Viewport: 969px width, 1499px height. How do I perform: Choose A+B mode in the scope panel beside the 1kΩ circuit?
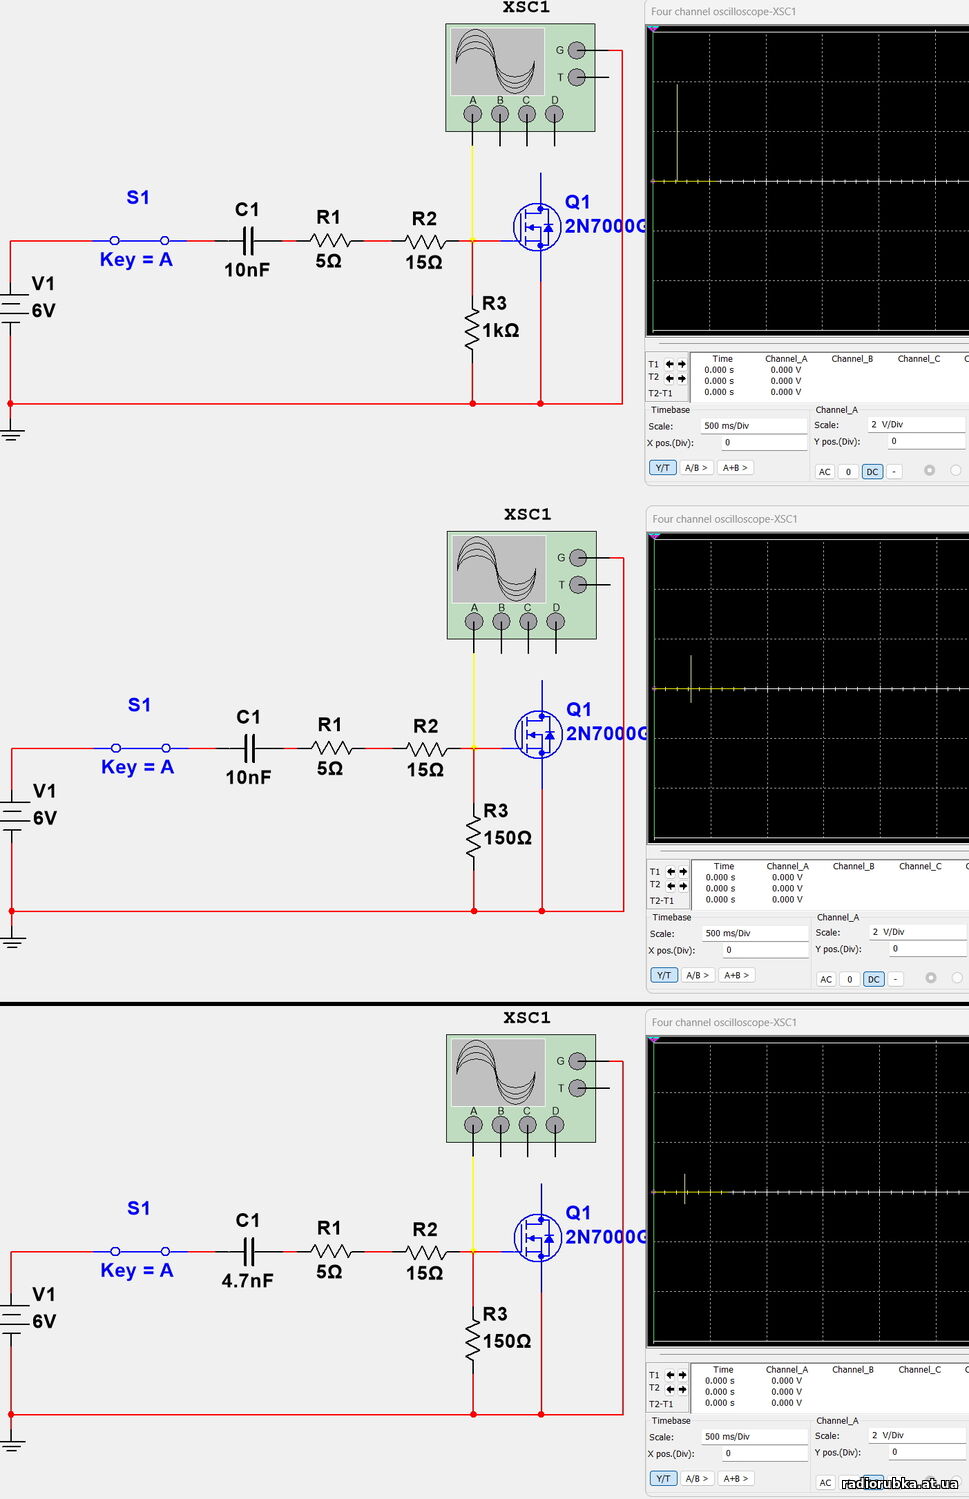(x=735, y=468)
